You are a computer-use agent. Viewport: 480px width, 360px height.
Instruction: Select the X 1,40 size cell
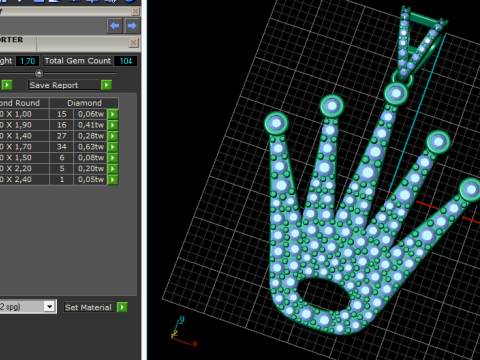coord(24,136)
